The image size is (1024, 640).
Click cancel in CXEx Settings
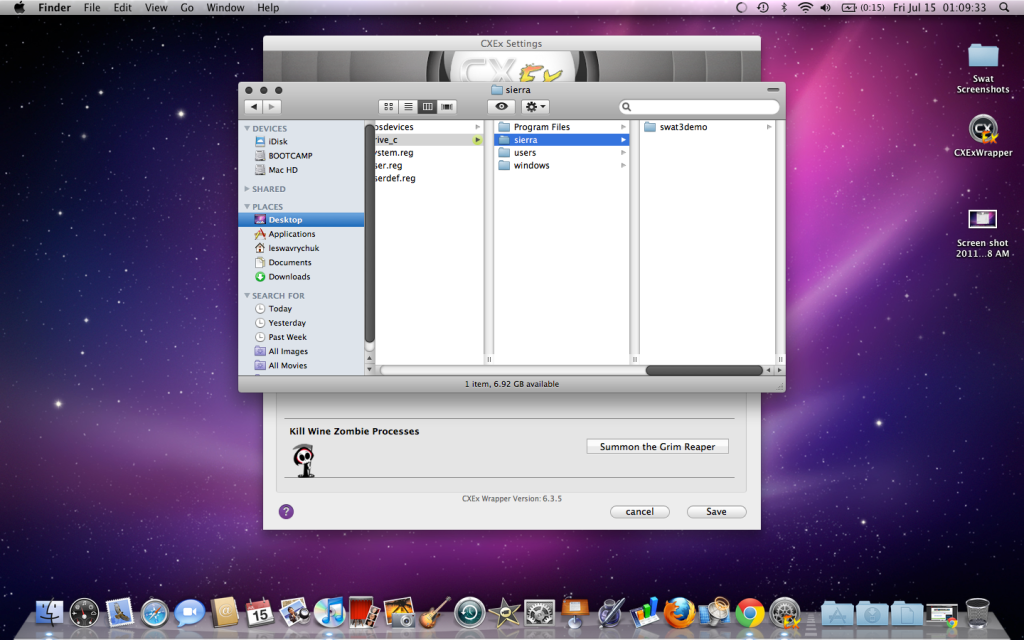pyautogui.click(x=639, y=512)
